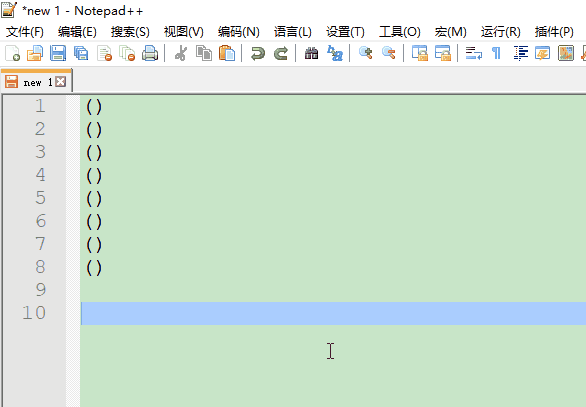
Task: Open the 搜索(S) menu
Action: (x=130, y=32)
